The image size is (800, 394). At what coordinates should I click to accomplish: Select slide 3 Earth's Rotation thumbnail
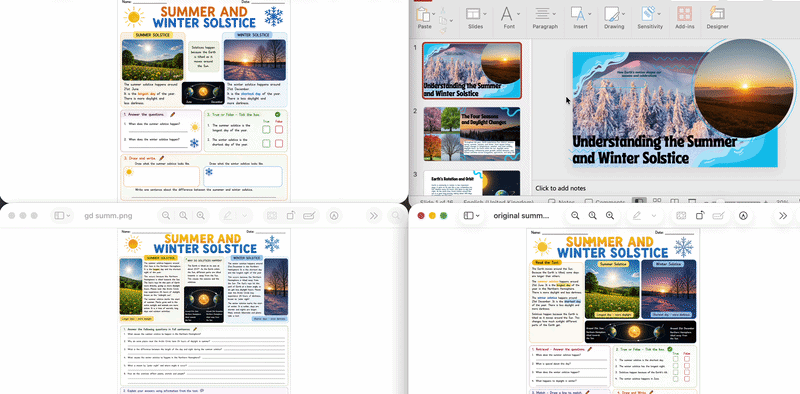pyautogui.click(x=472, y=183)
